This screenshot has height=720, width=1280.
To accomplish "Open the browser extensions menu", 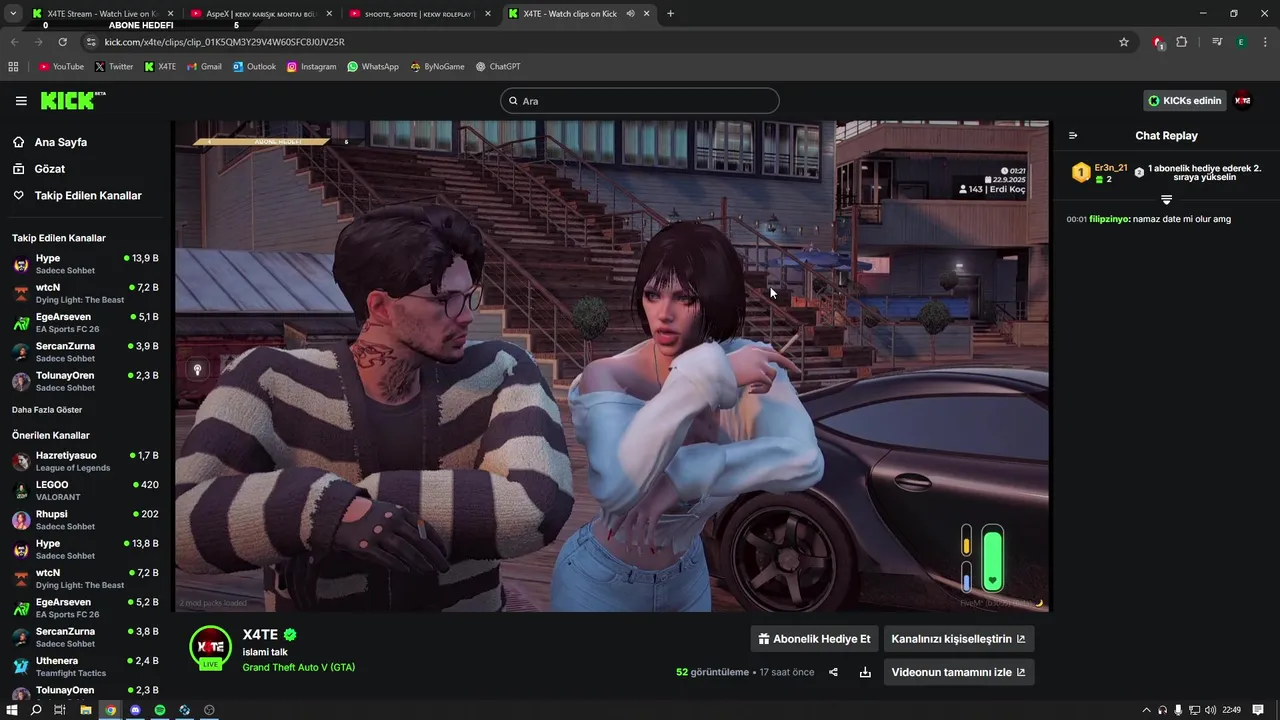I will (1182, 42).
